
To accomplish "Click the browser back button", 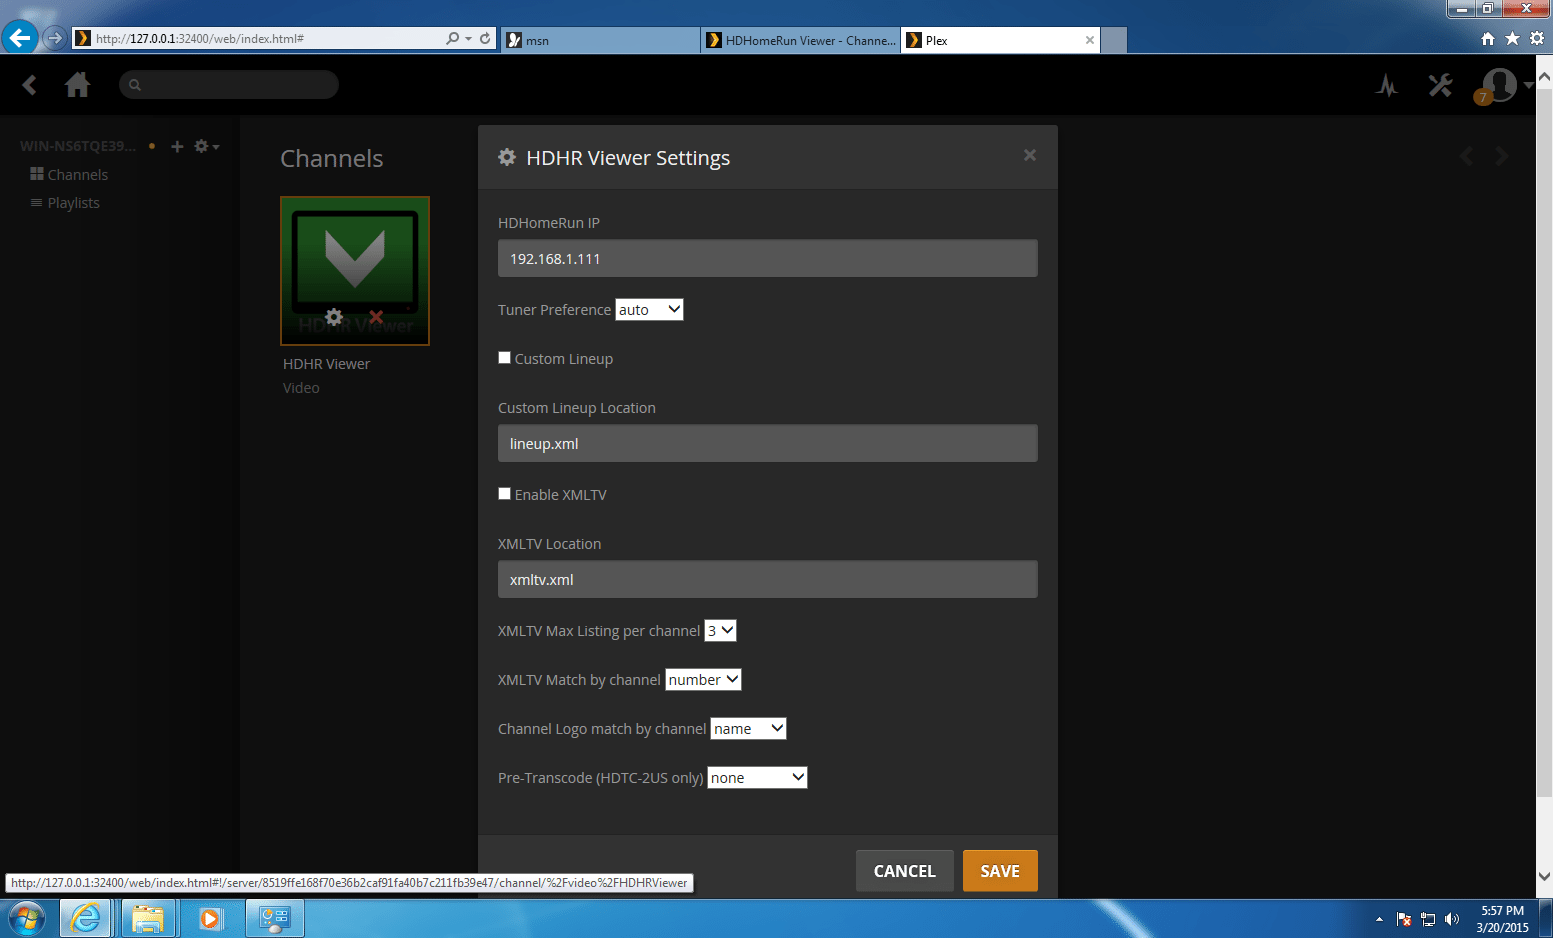I will (x=19, y=38).
